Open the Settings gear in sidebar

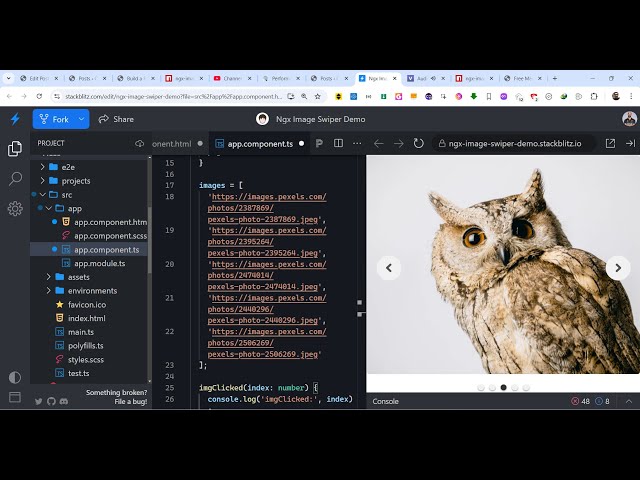[15, 208]
